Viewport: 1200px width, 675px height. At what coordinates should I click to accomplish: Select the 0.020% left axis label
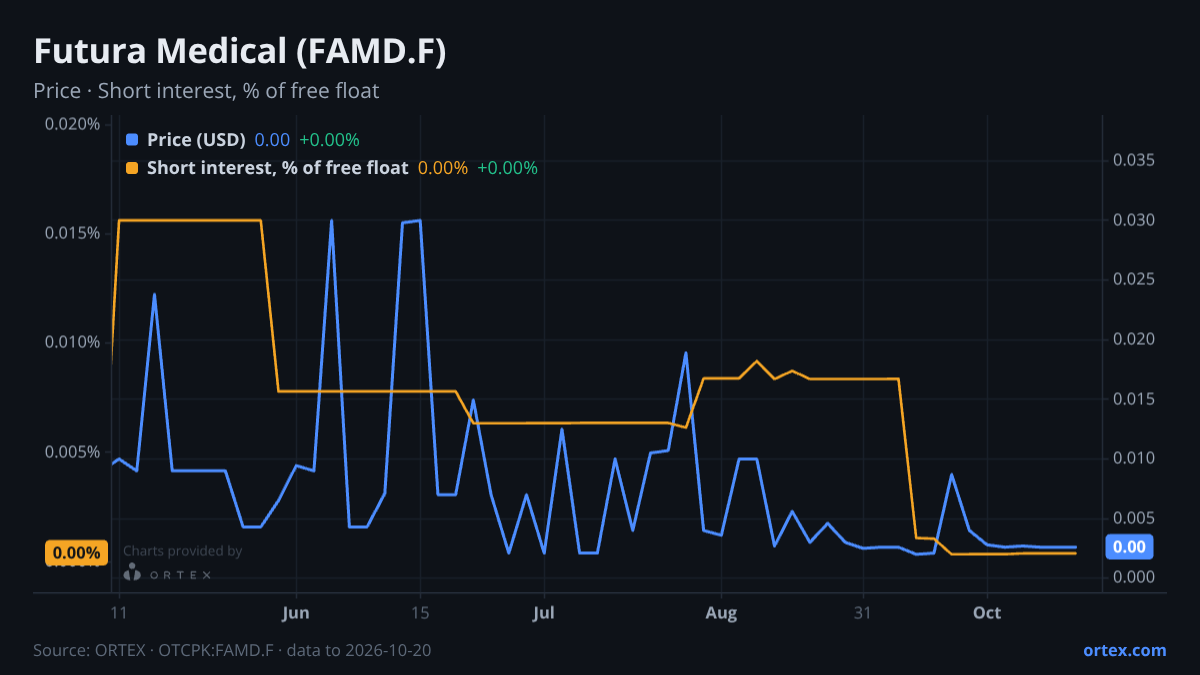tap(72, 124)
